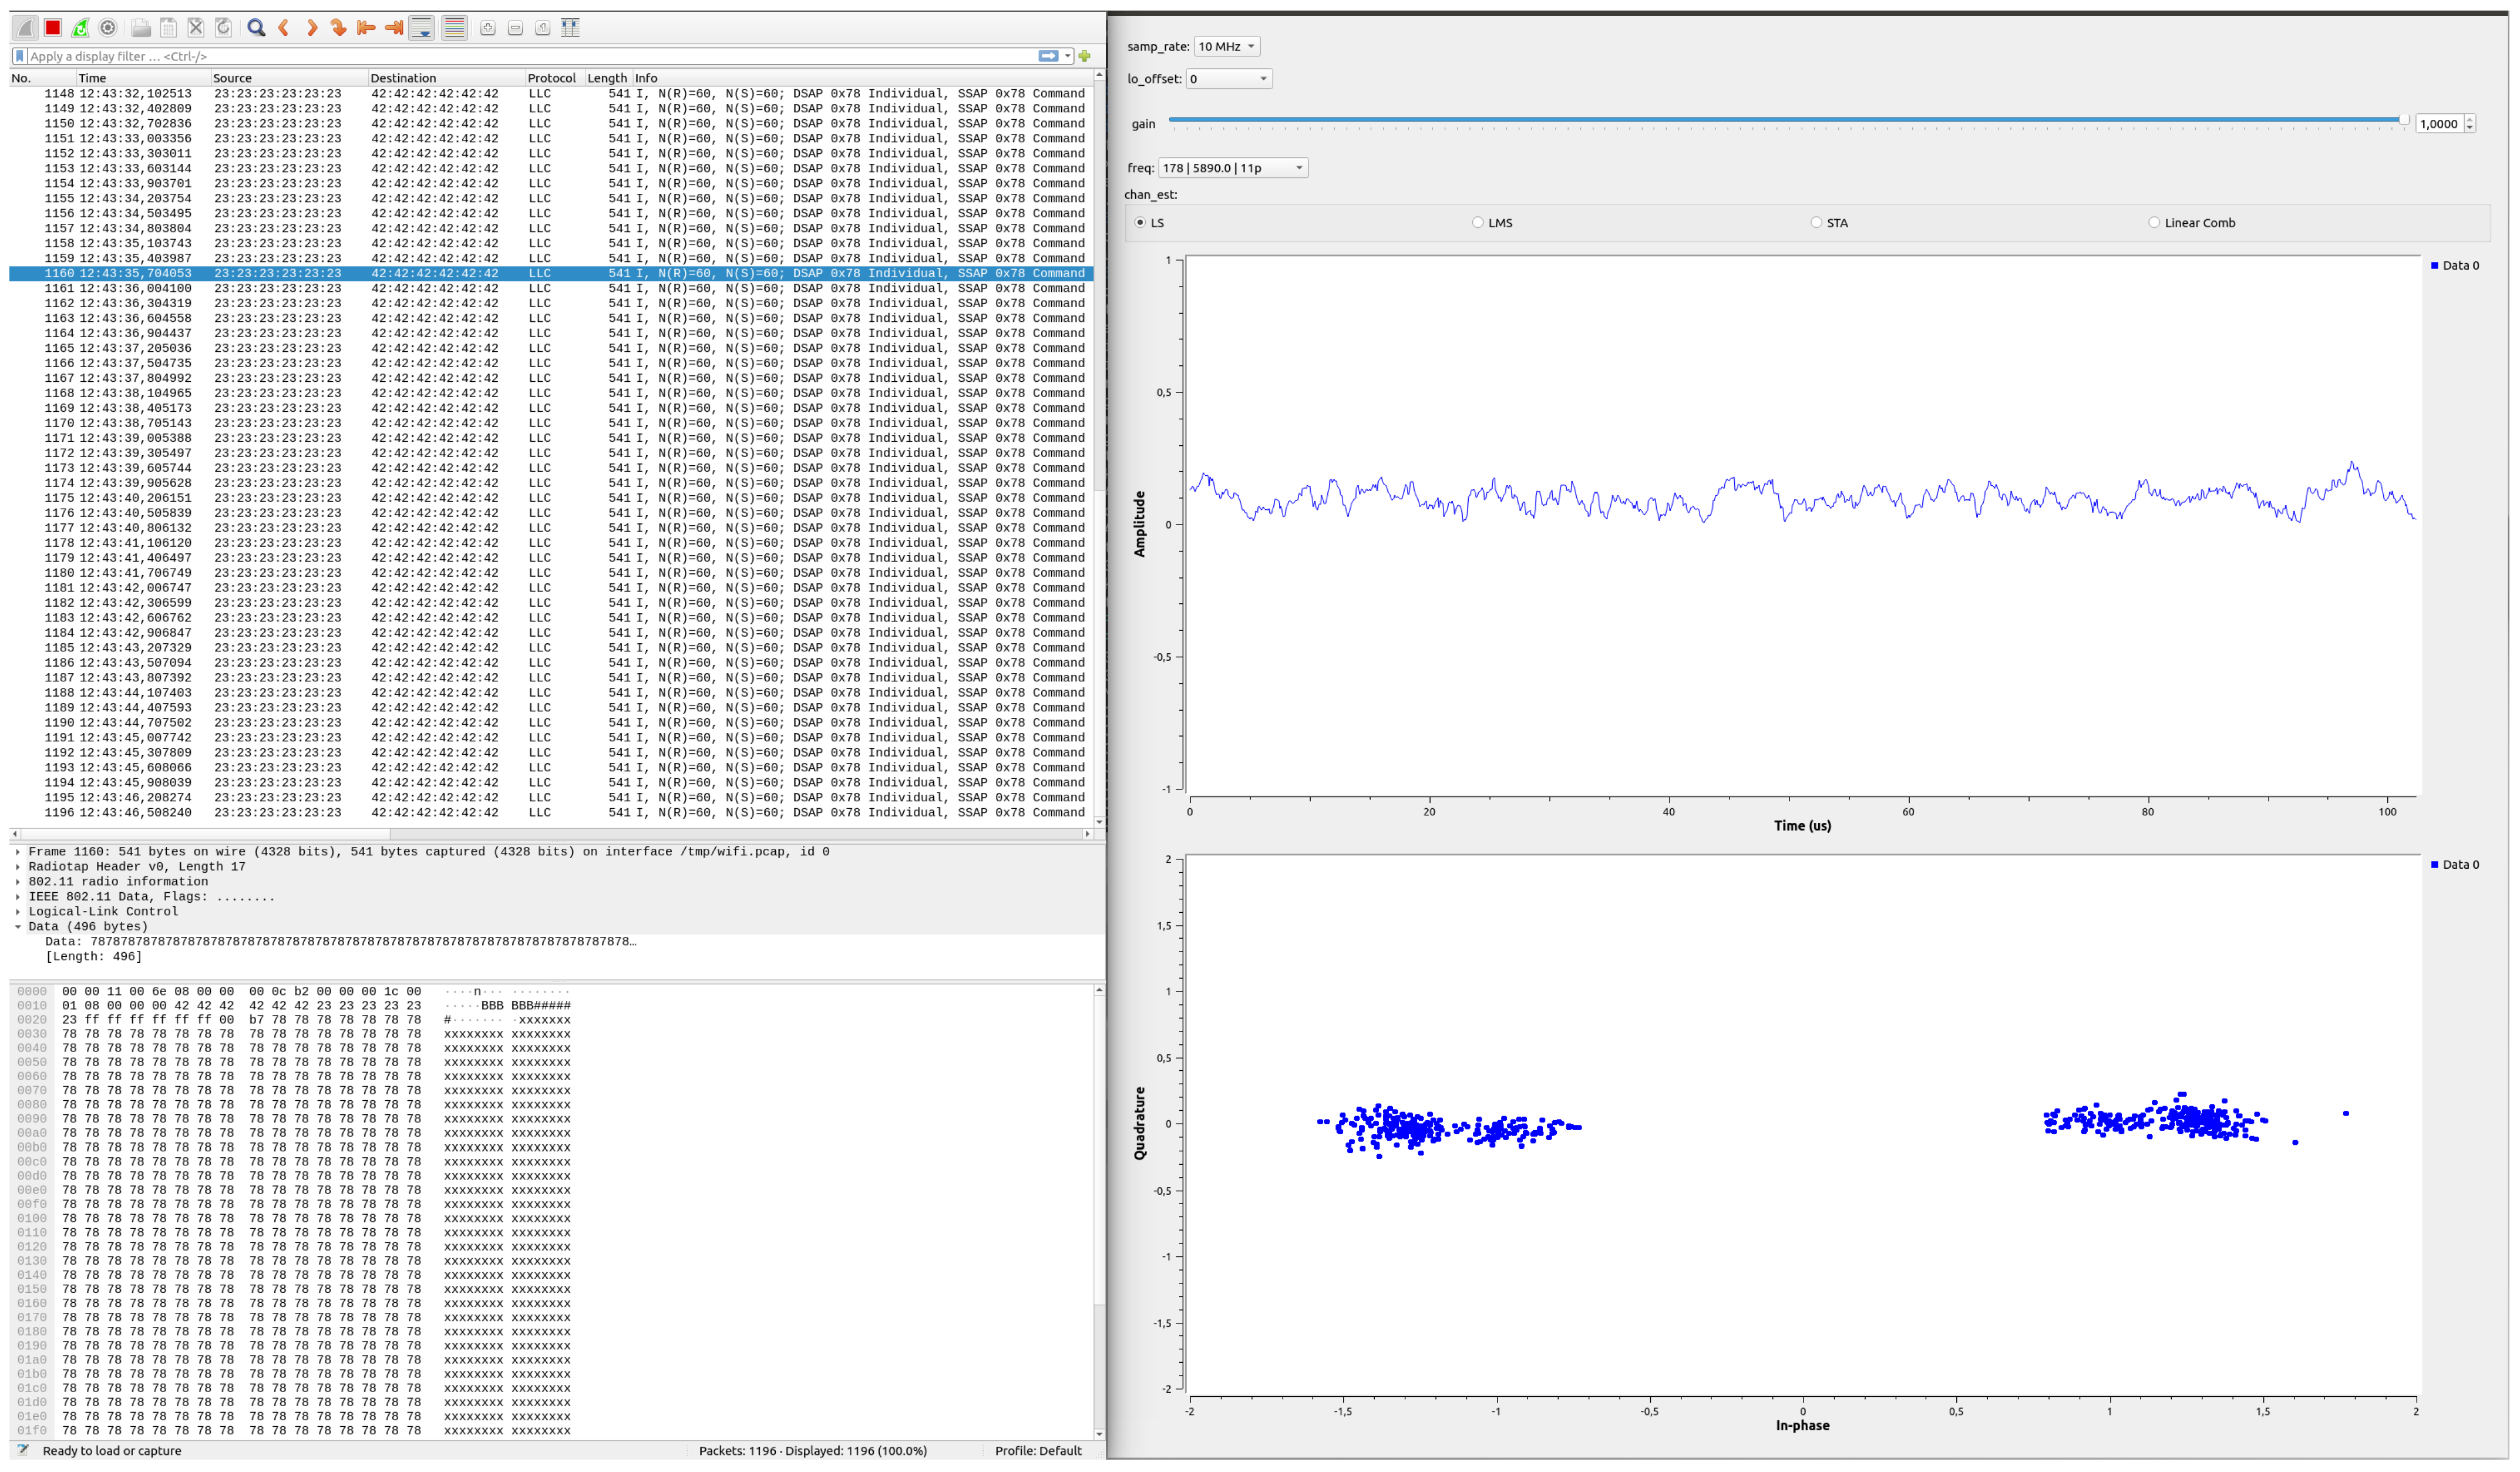
Task: Sort packets by Protocol column header
Action: pos(551,78)
